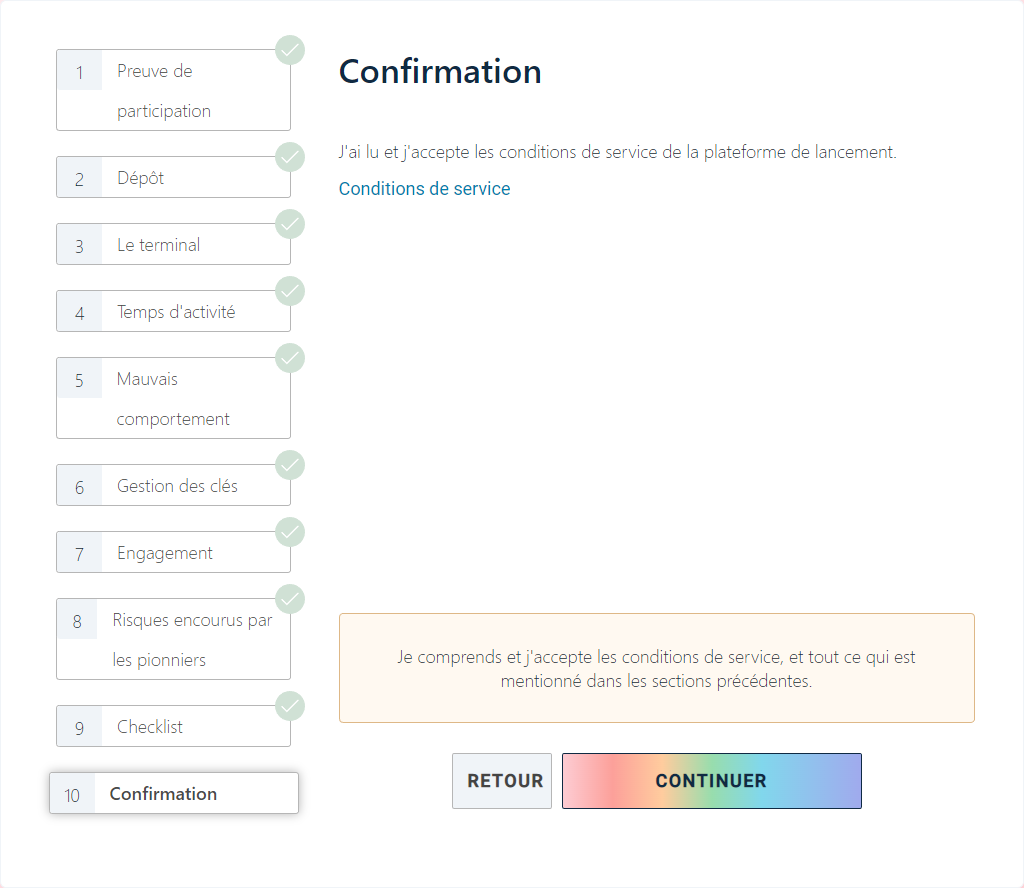Image resolution: width=1024 pixels, height=888 pixels.
Task: Open the Conditions de service link
Action: click(x=424, y=189)
